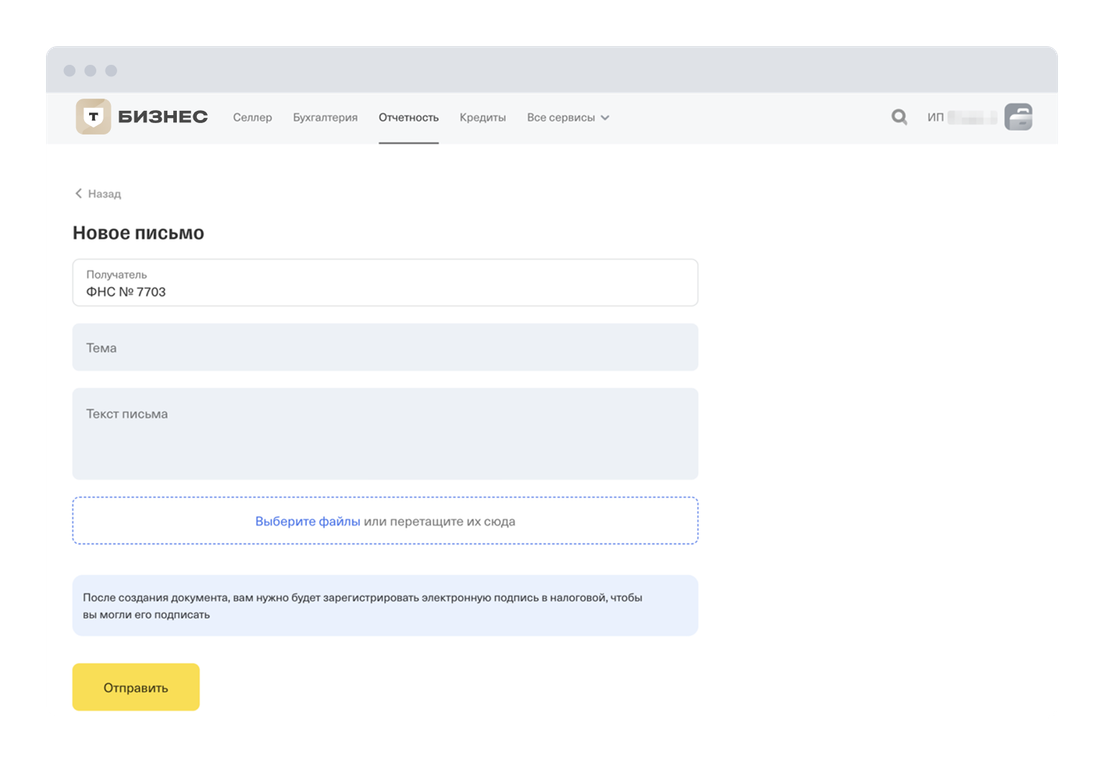Click the T shield logo icon
1104x765 pixels.
click(93, 117)
